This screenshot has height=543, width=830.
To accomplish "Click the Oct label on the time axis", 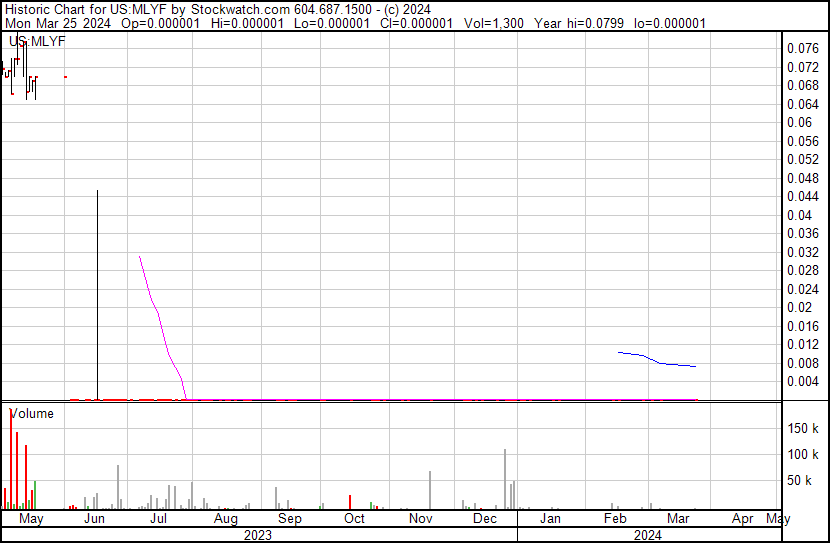I will 354,519.
